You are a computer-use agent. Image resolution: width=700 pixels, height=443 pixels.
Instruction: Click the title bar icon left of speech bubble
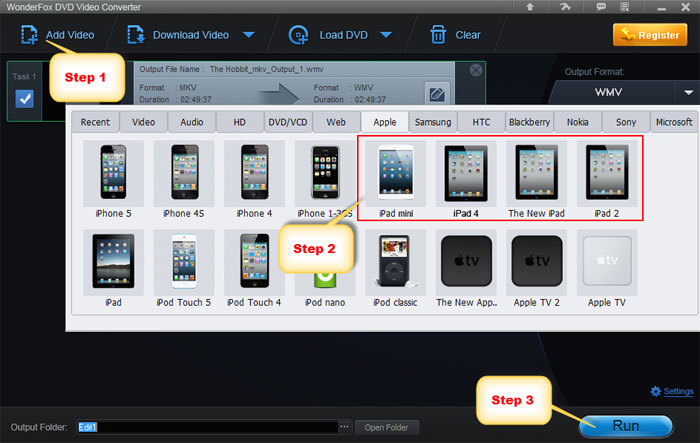(565, 7)
